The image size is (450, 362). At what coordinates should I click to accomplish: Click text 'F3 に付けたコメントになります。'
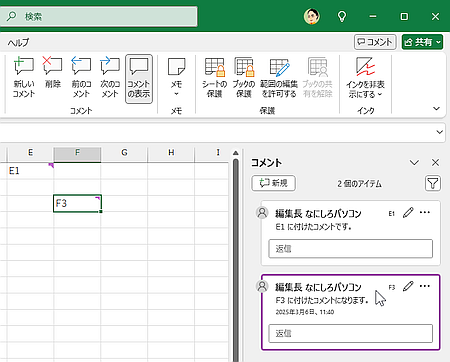pos(322,300)
